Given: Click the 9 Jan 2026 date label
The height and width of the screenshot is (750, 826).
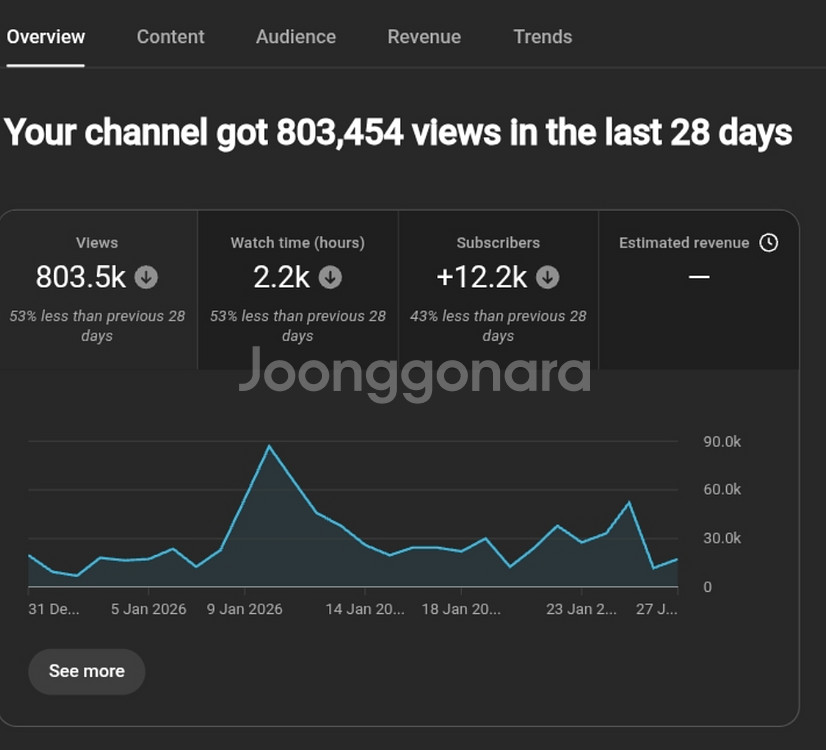Looking at the screenshot, I should click(x=245, y=609).
